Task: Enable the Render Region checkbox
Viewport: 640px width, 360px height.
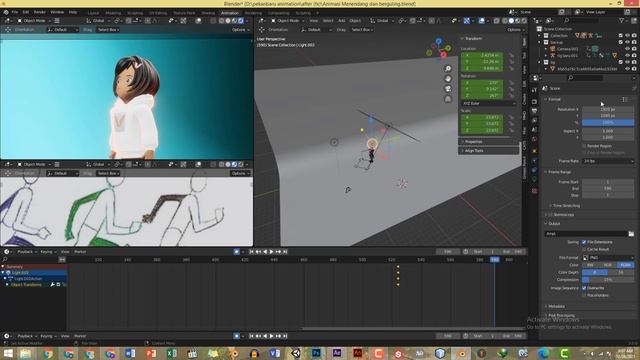Action: point(584,146)
